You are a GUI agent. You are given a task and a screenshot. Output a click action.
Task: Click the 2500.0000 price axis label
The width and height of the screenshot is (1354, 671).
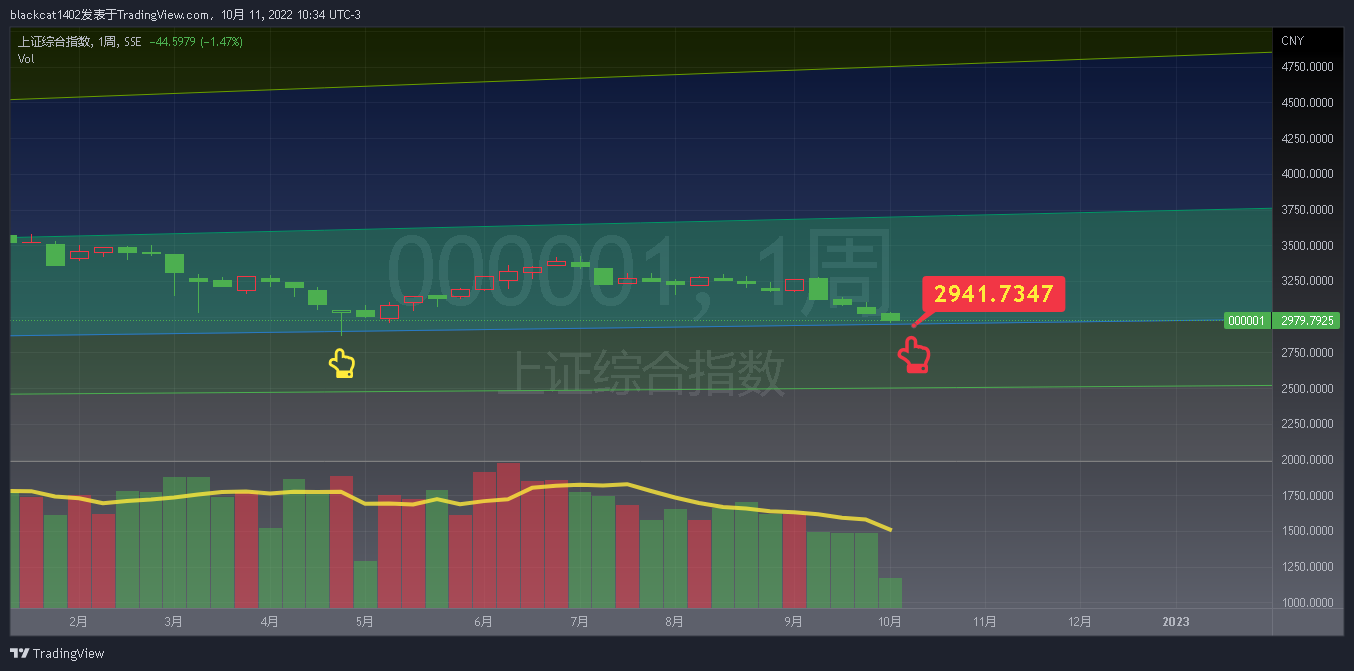pos(1308,389)
